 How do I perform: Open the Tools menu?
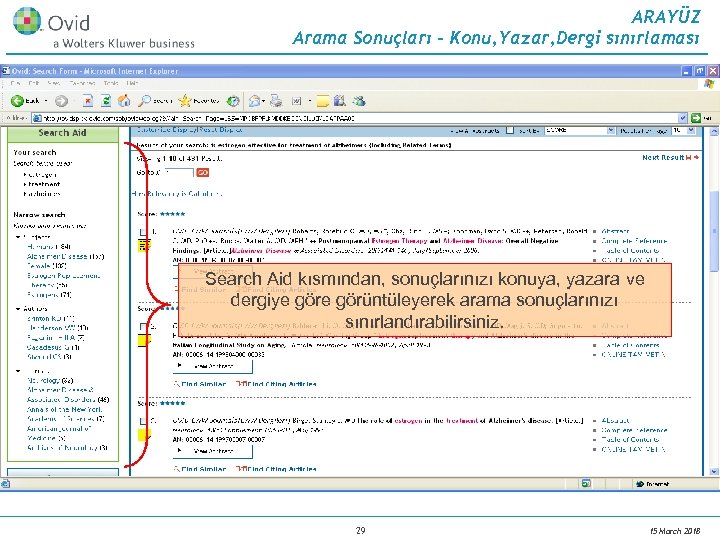click(111, 83)
